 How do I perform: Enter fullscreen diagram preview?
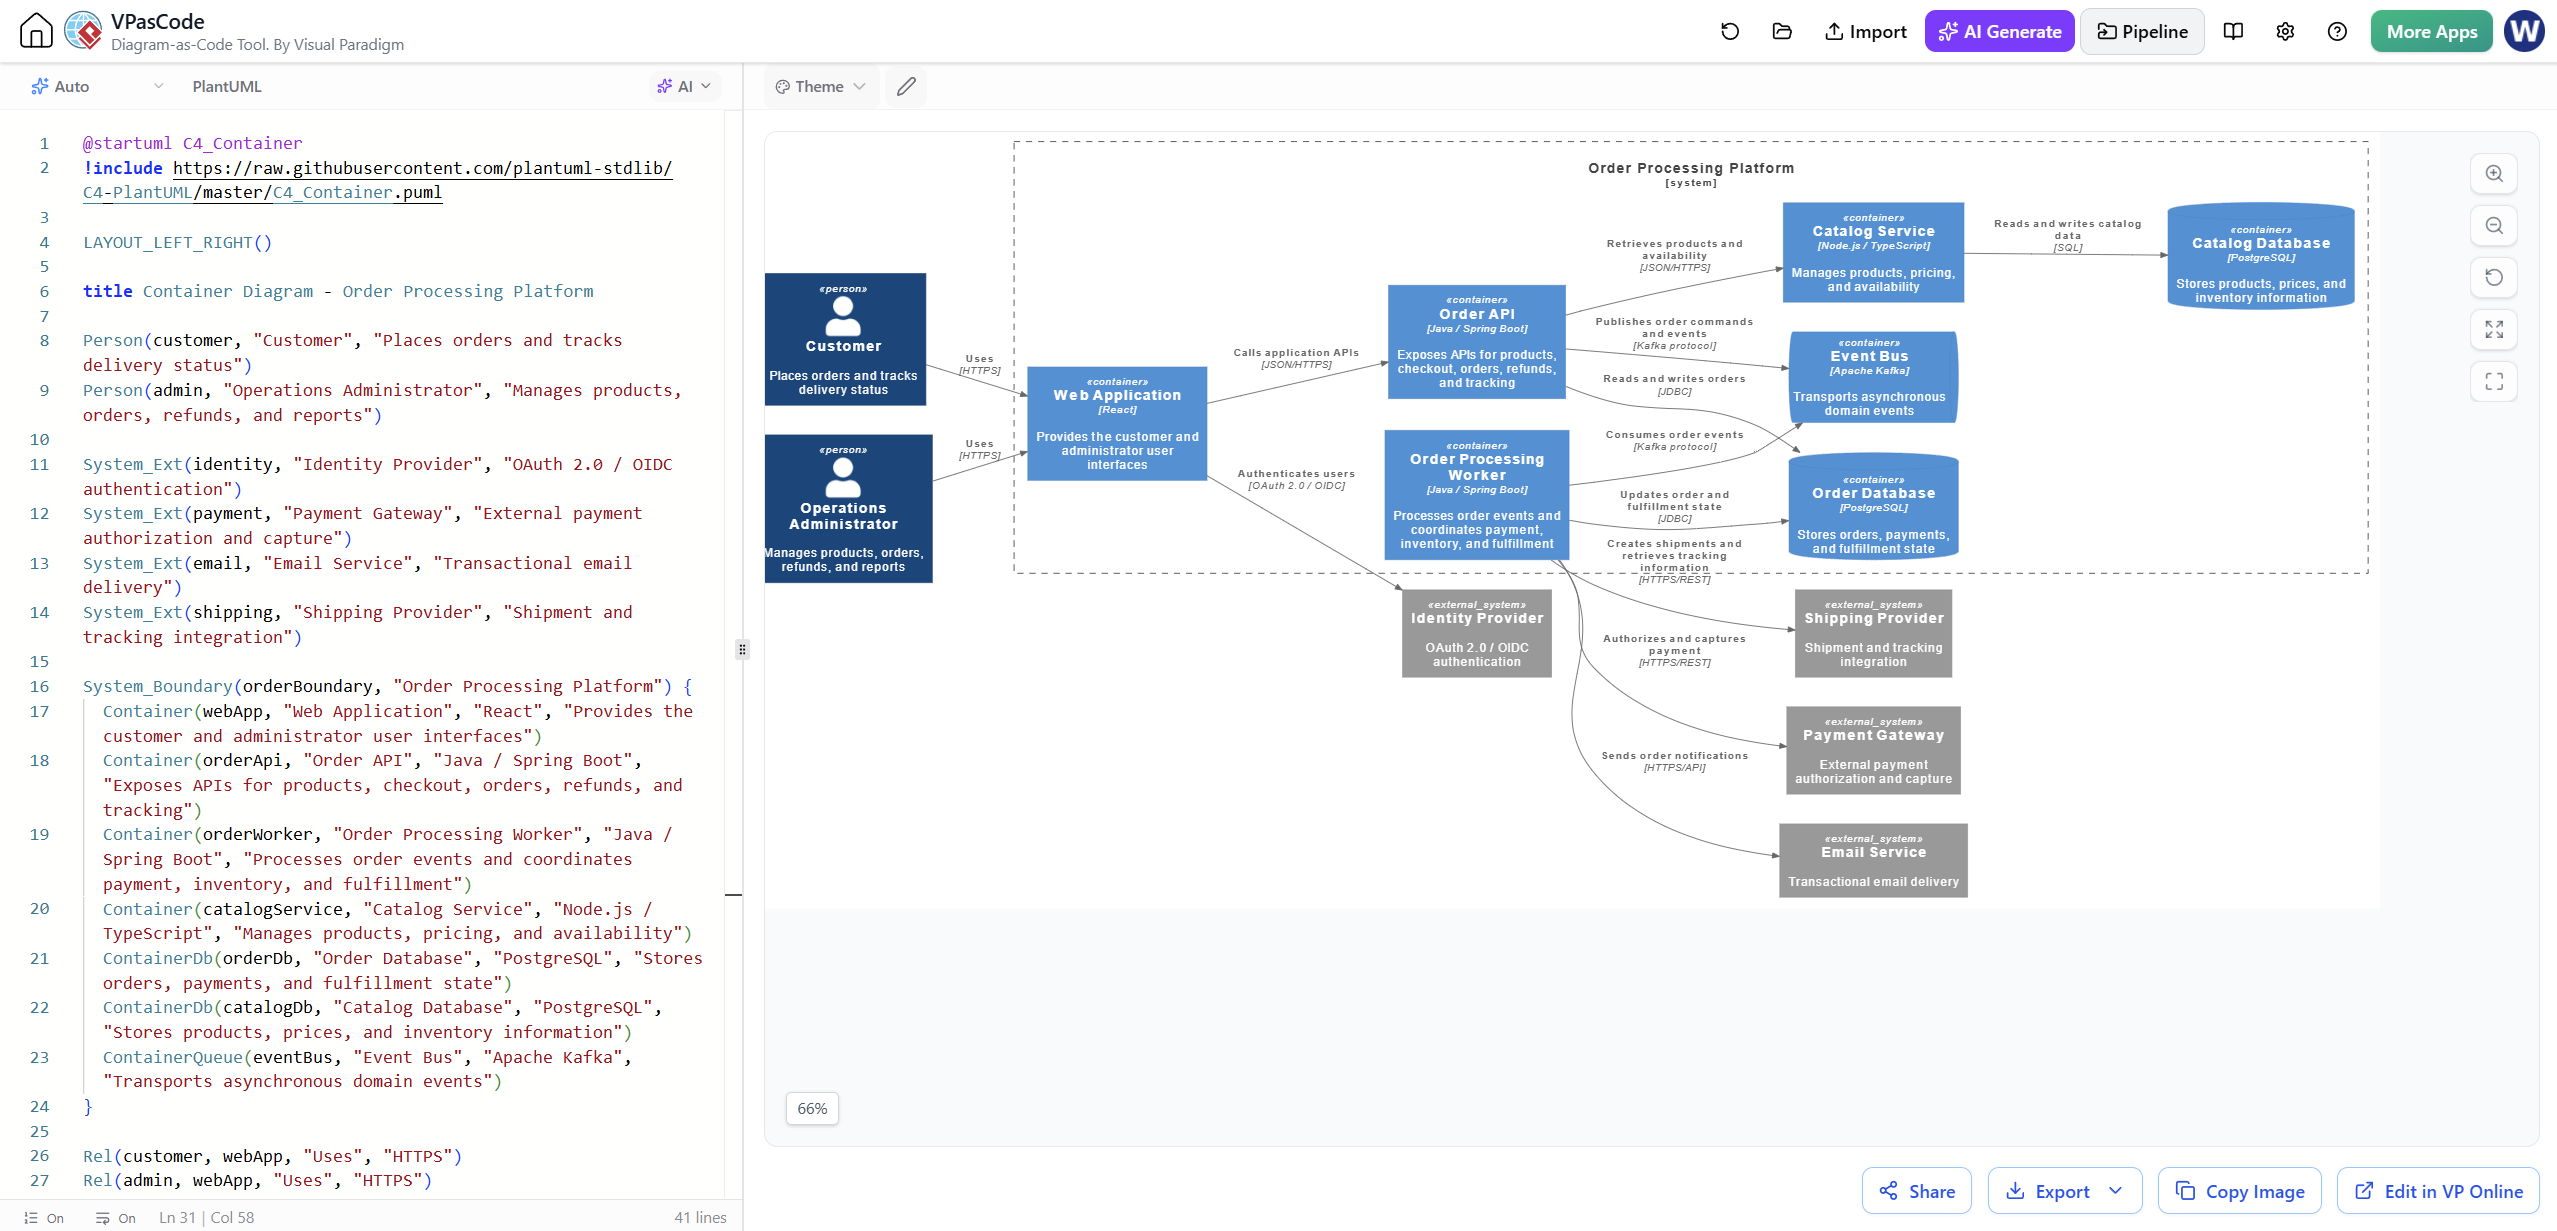point(2494,382)
